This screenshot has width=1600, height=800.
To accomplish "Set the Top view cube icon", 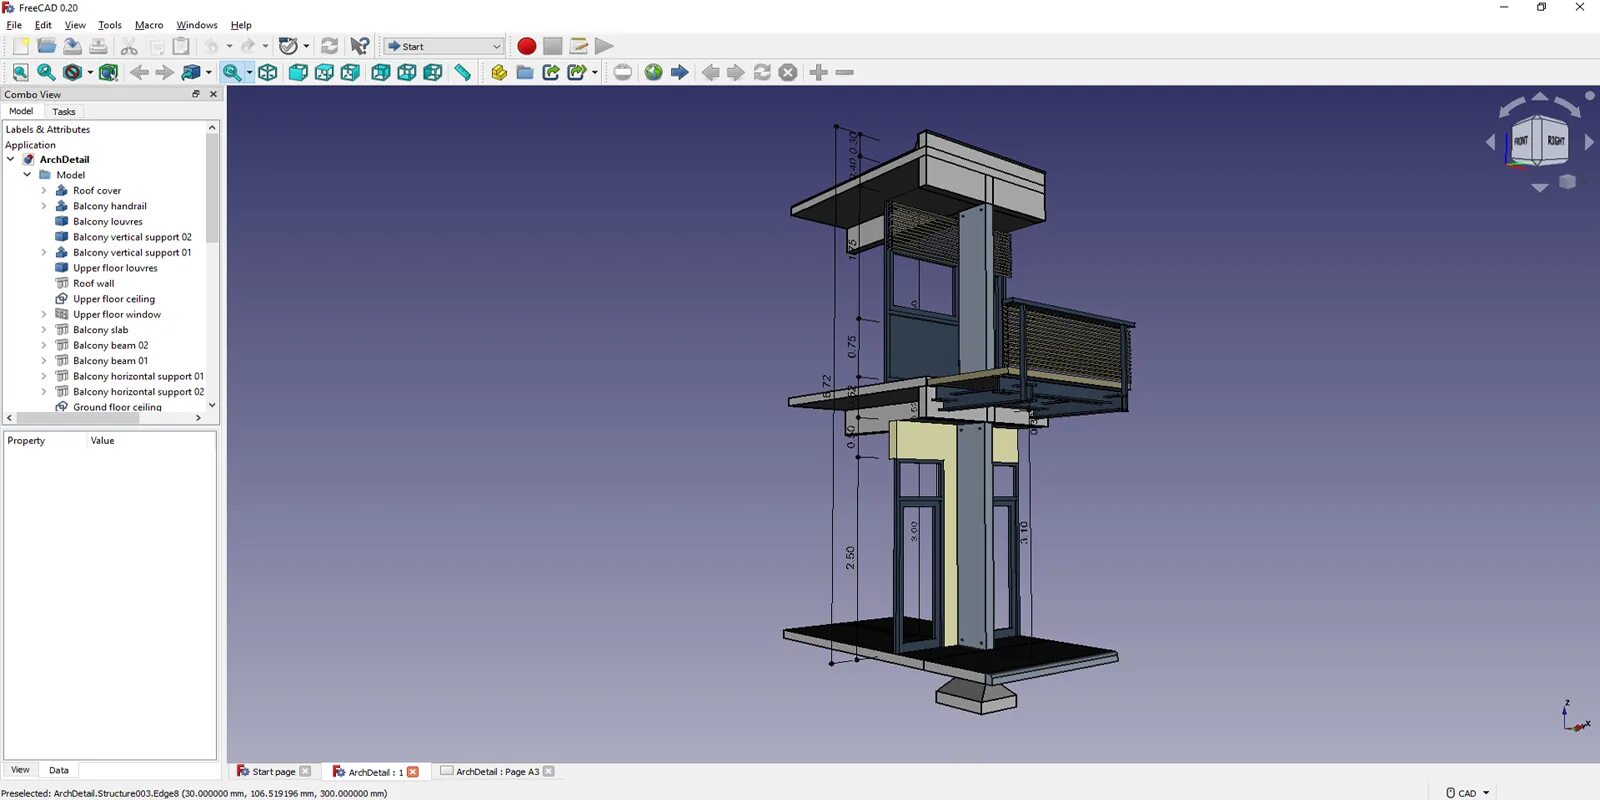I will tap(324, 72).
